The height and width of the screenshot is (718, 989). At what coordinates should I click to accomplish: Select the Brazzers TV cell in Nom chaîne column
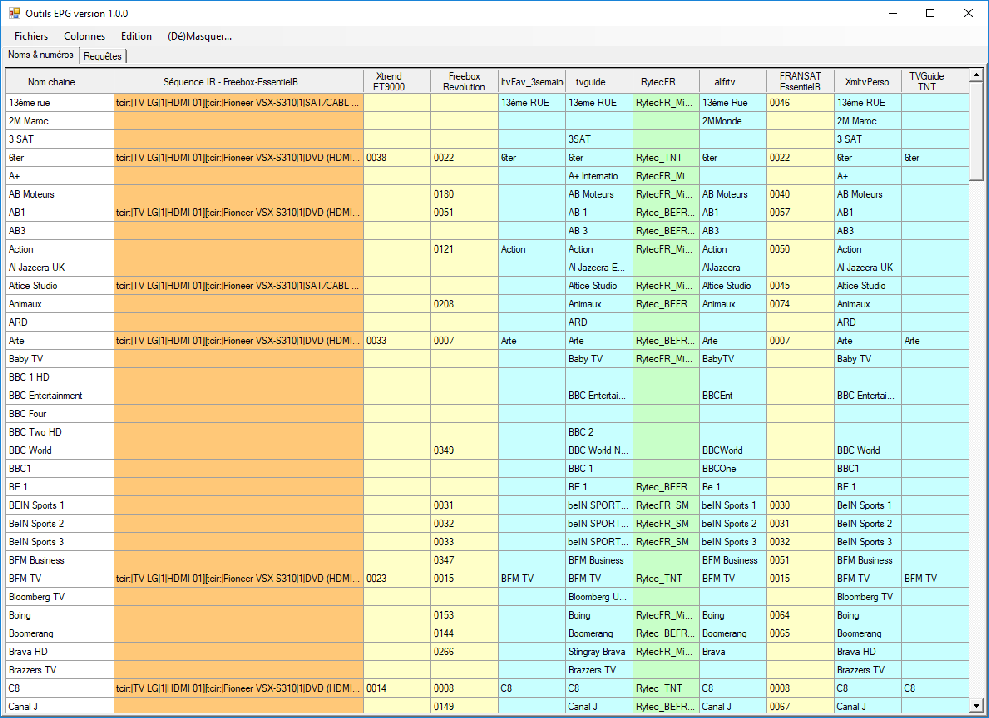click(61, 670)
